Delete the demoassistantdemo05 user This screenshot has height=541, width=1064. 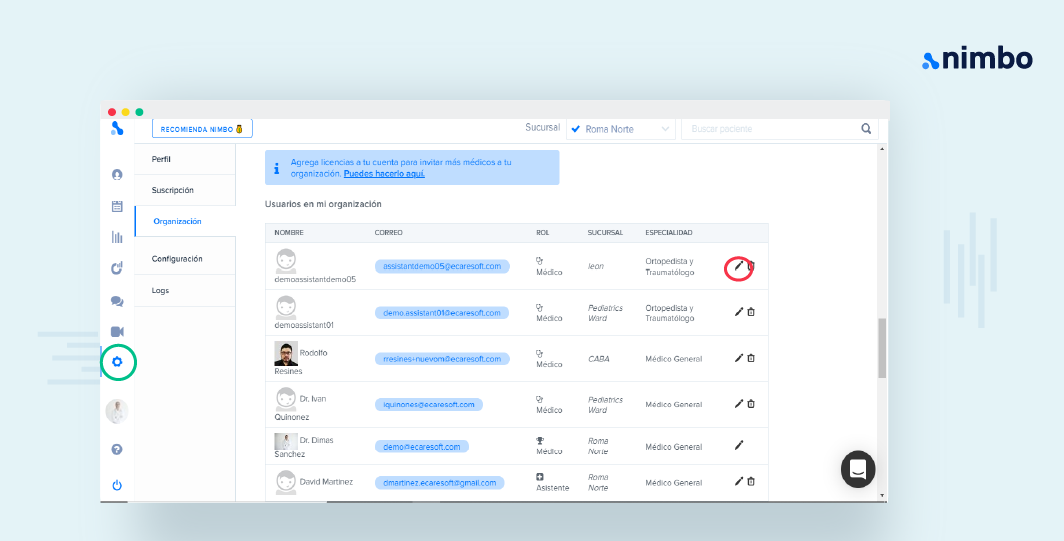[x=751, y=266]
